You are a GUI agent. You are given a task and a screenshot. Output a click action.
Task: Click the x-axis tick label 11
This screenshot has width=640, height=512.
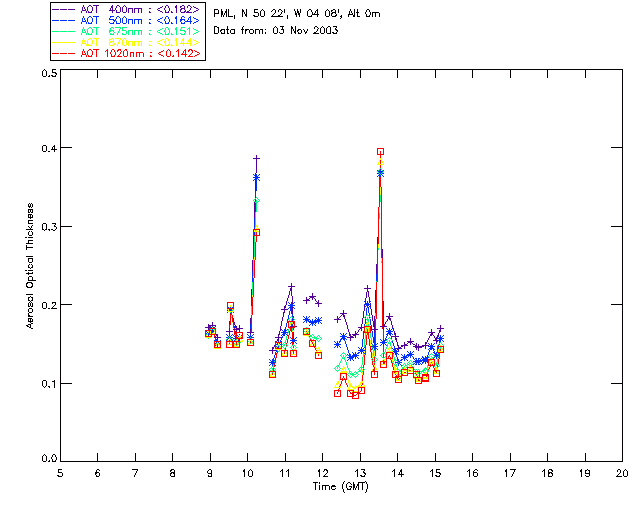285,473
